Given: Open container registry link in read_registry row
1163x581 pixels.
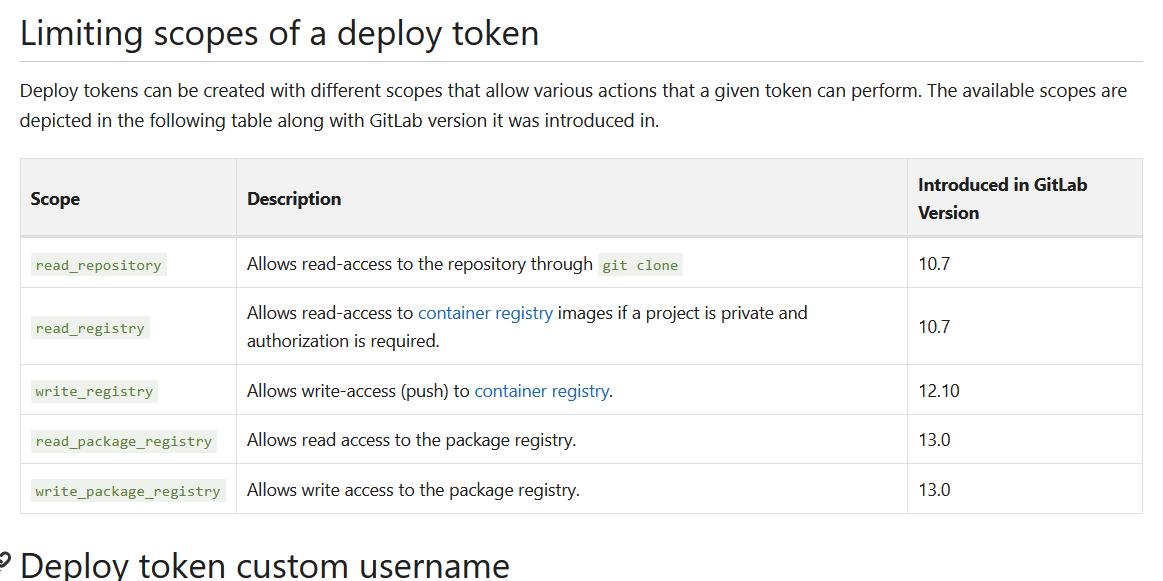Looking at the screenshot, I should pos(485,313).
